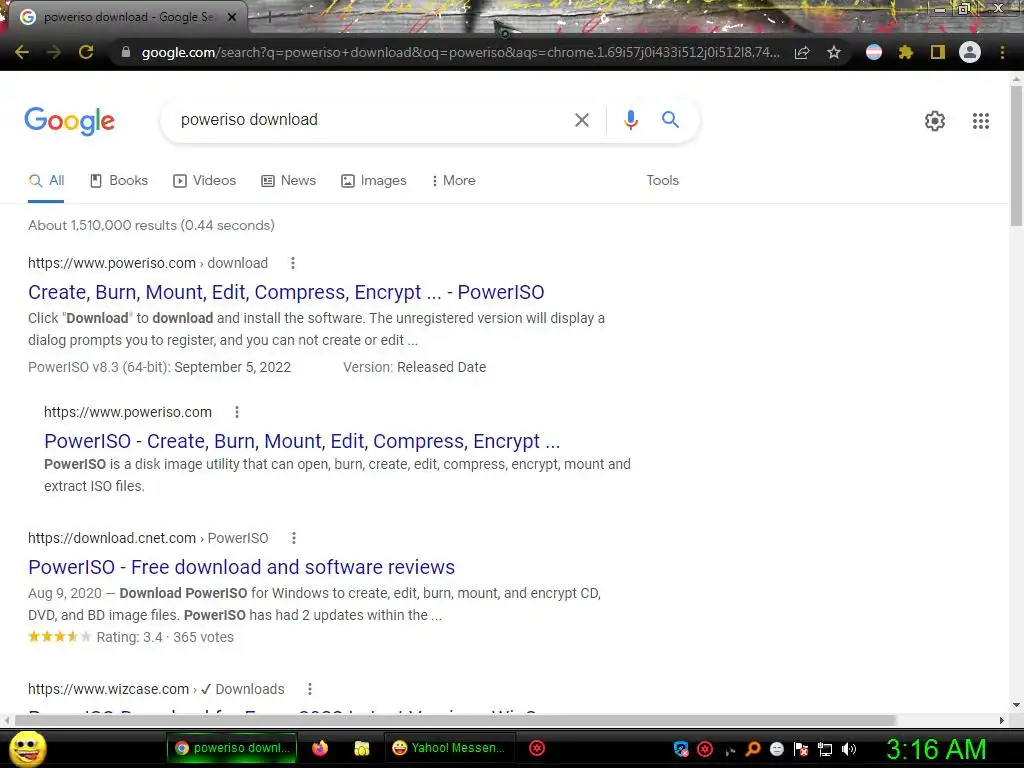Start voice search with the microphone

point(631,120)
